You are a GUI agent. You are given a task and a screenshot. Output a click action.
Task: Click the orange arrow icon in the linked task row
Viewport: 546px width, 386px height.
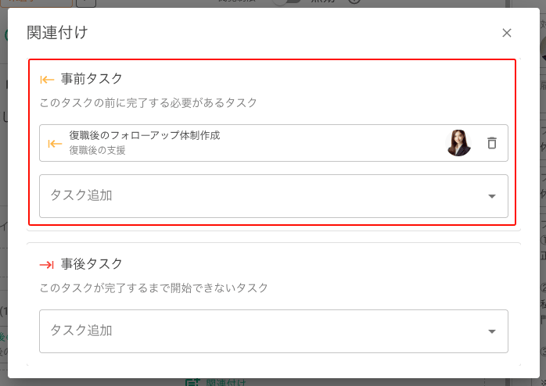pos(55,143)
